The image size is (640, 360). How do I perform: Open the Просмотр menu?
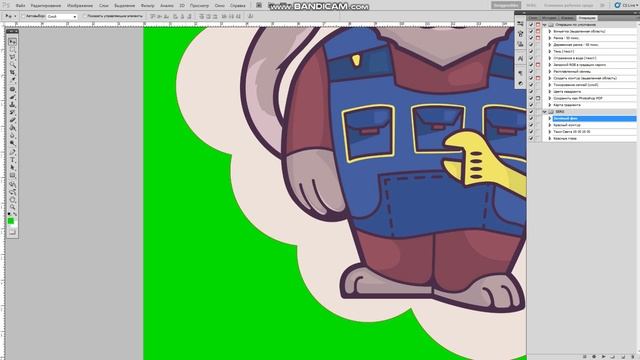click(x=199, y=6)
